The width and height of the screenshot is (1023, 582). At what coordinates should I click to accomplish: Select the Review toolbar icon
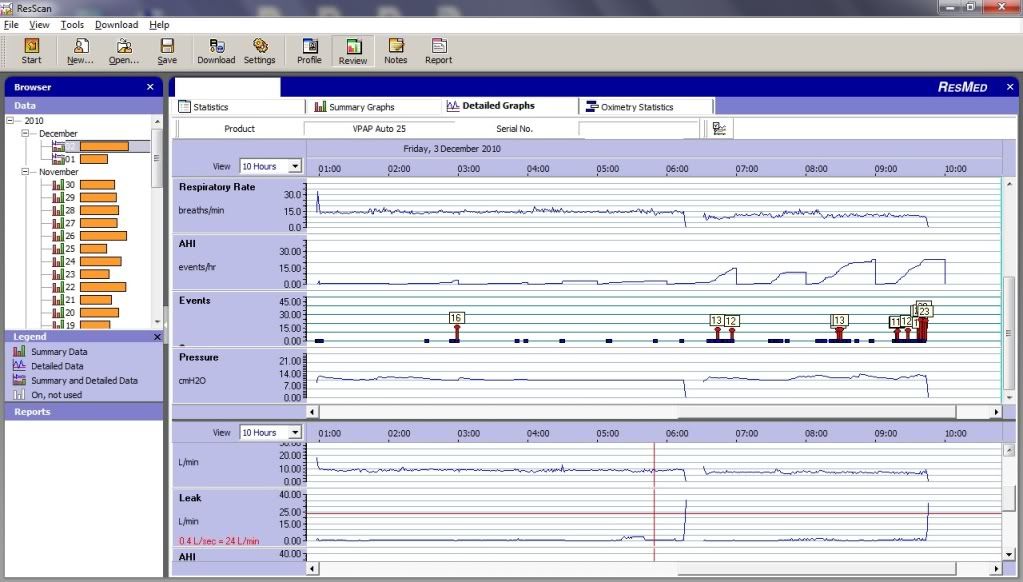point(353,52)
